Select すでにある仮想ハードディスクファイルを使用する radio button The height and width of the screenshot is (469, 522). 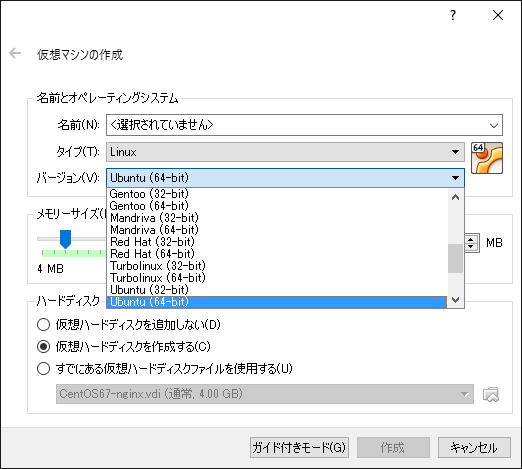coord(43,369)
